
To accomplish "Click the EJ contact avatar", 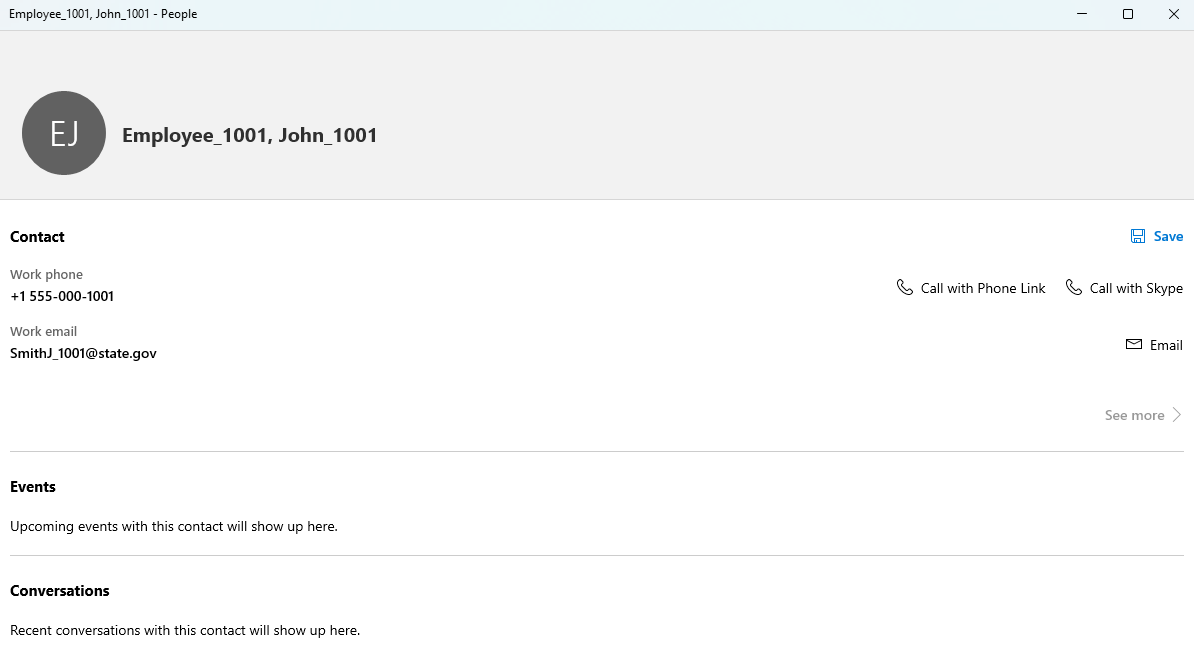I will (64, 133).
